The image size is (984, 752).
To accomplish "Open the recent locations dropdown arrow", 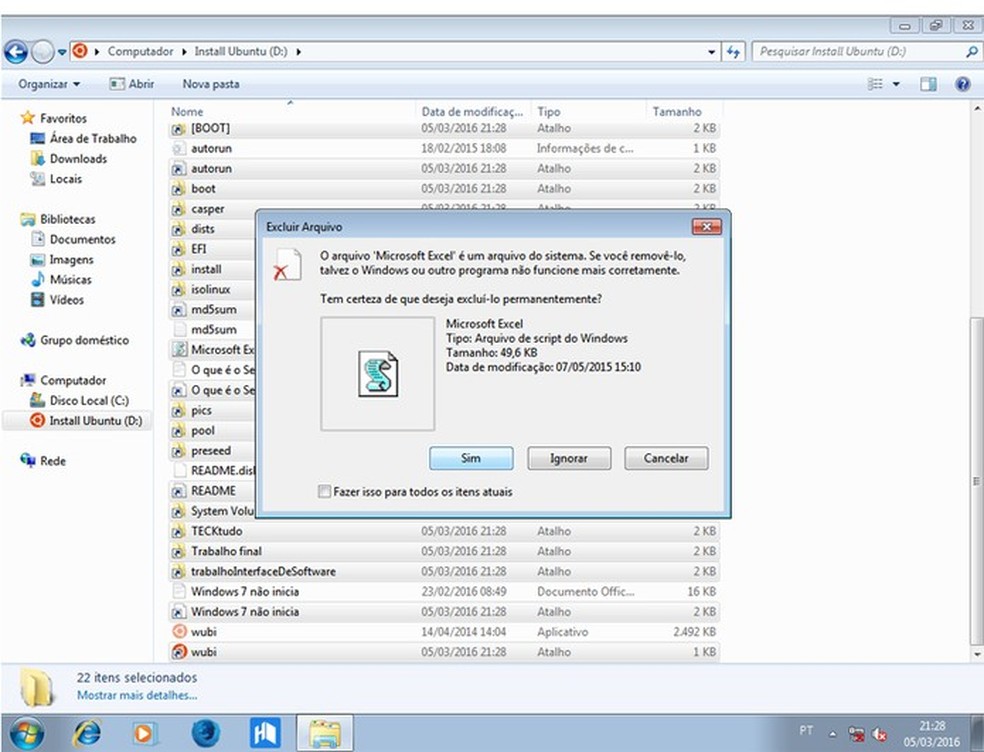I will pos(62,52).
